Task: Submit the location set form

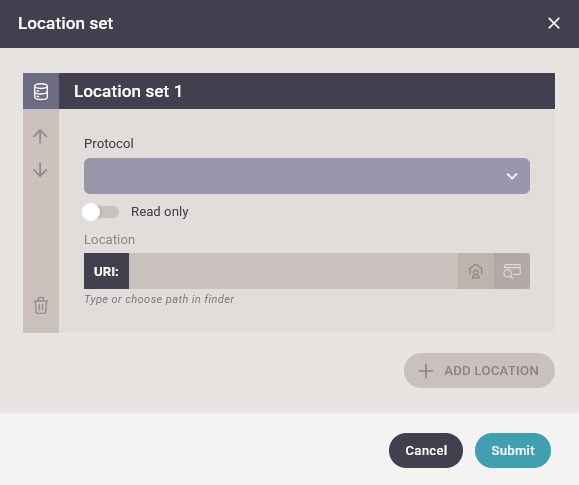Action: pyautogui.click(x=513, y=450)
